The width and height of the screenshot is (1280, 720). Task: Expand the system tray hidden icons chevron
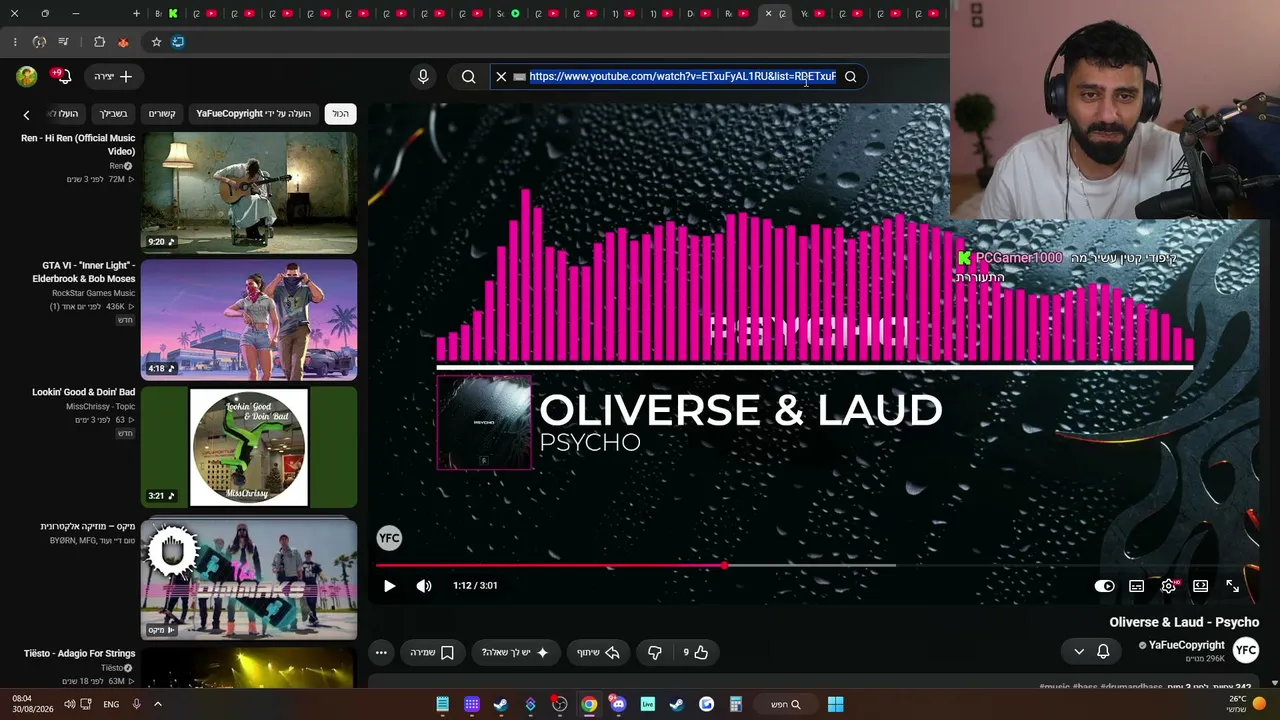point(157,704)
